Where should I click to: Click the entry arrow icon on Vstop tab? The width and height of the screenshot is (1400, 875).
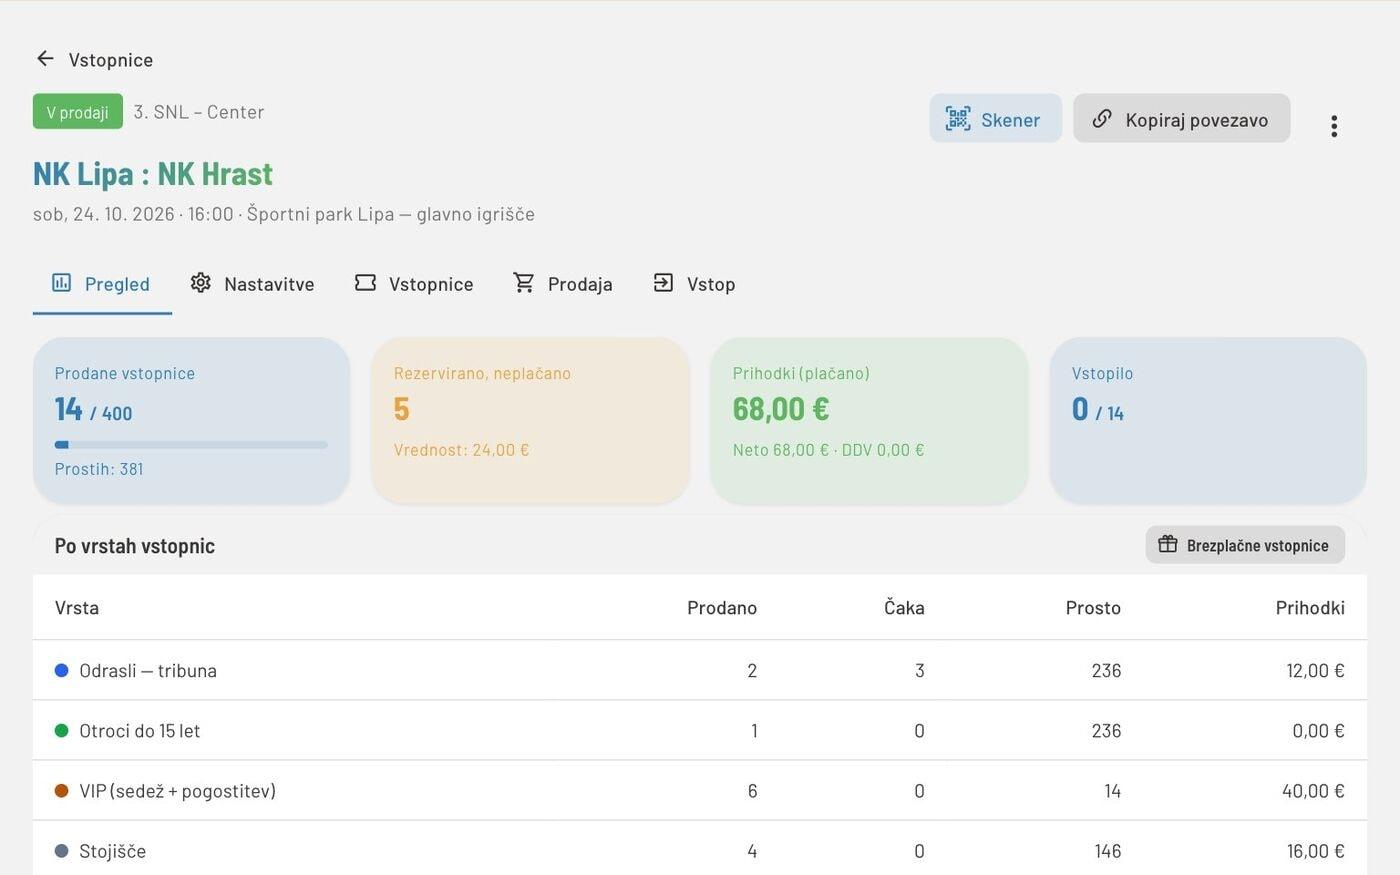click(663, 283)
